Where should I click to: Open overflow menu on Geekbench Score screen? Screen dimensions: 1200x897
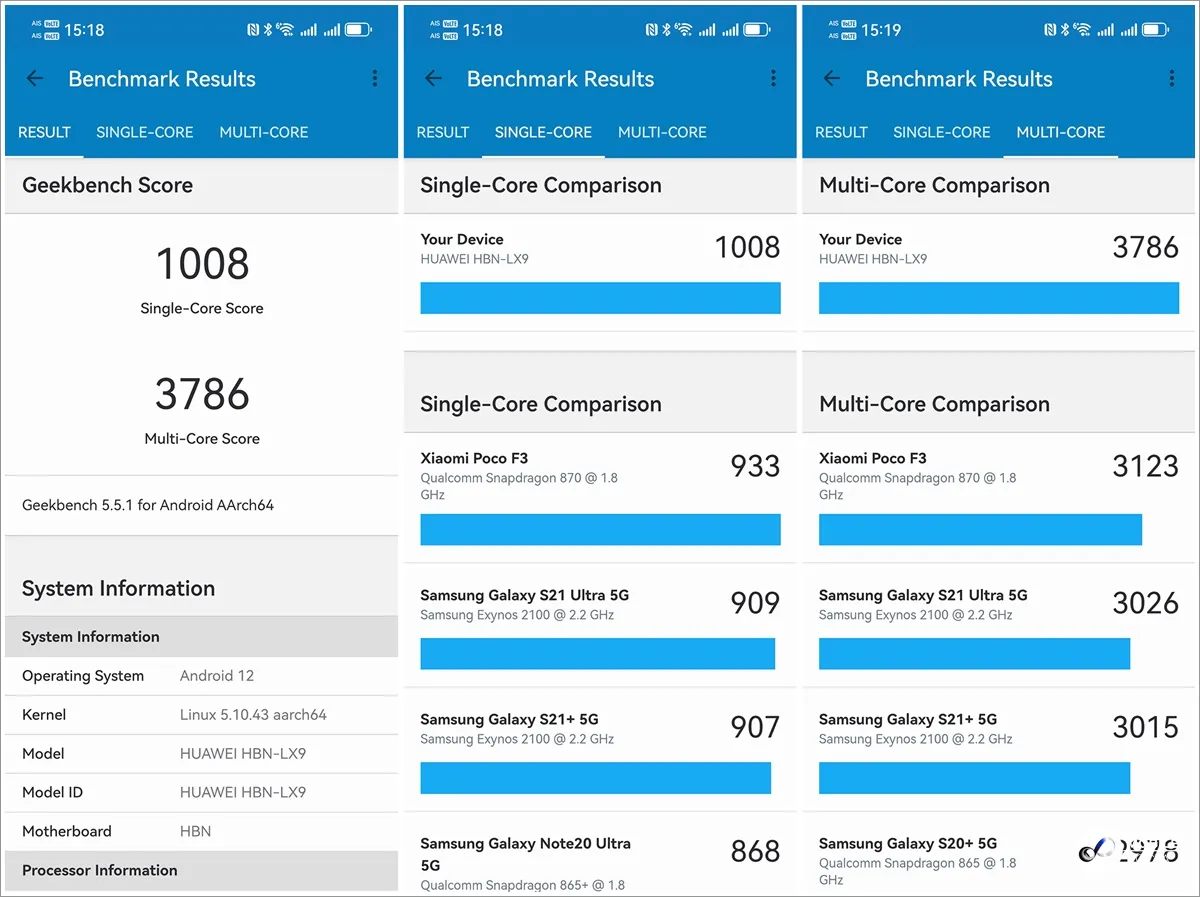click(375, 79)
